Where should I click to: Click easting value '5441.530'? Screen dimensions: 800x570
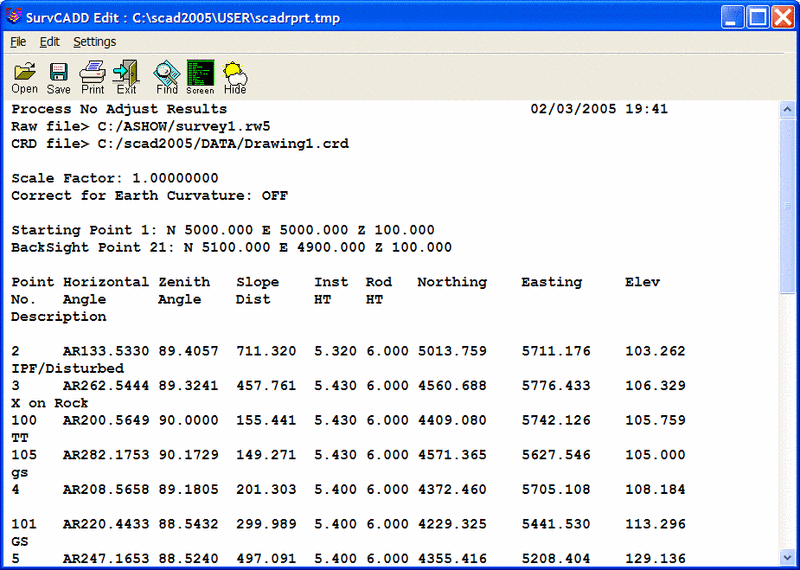556,524
